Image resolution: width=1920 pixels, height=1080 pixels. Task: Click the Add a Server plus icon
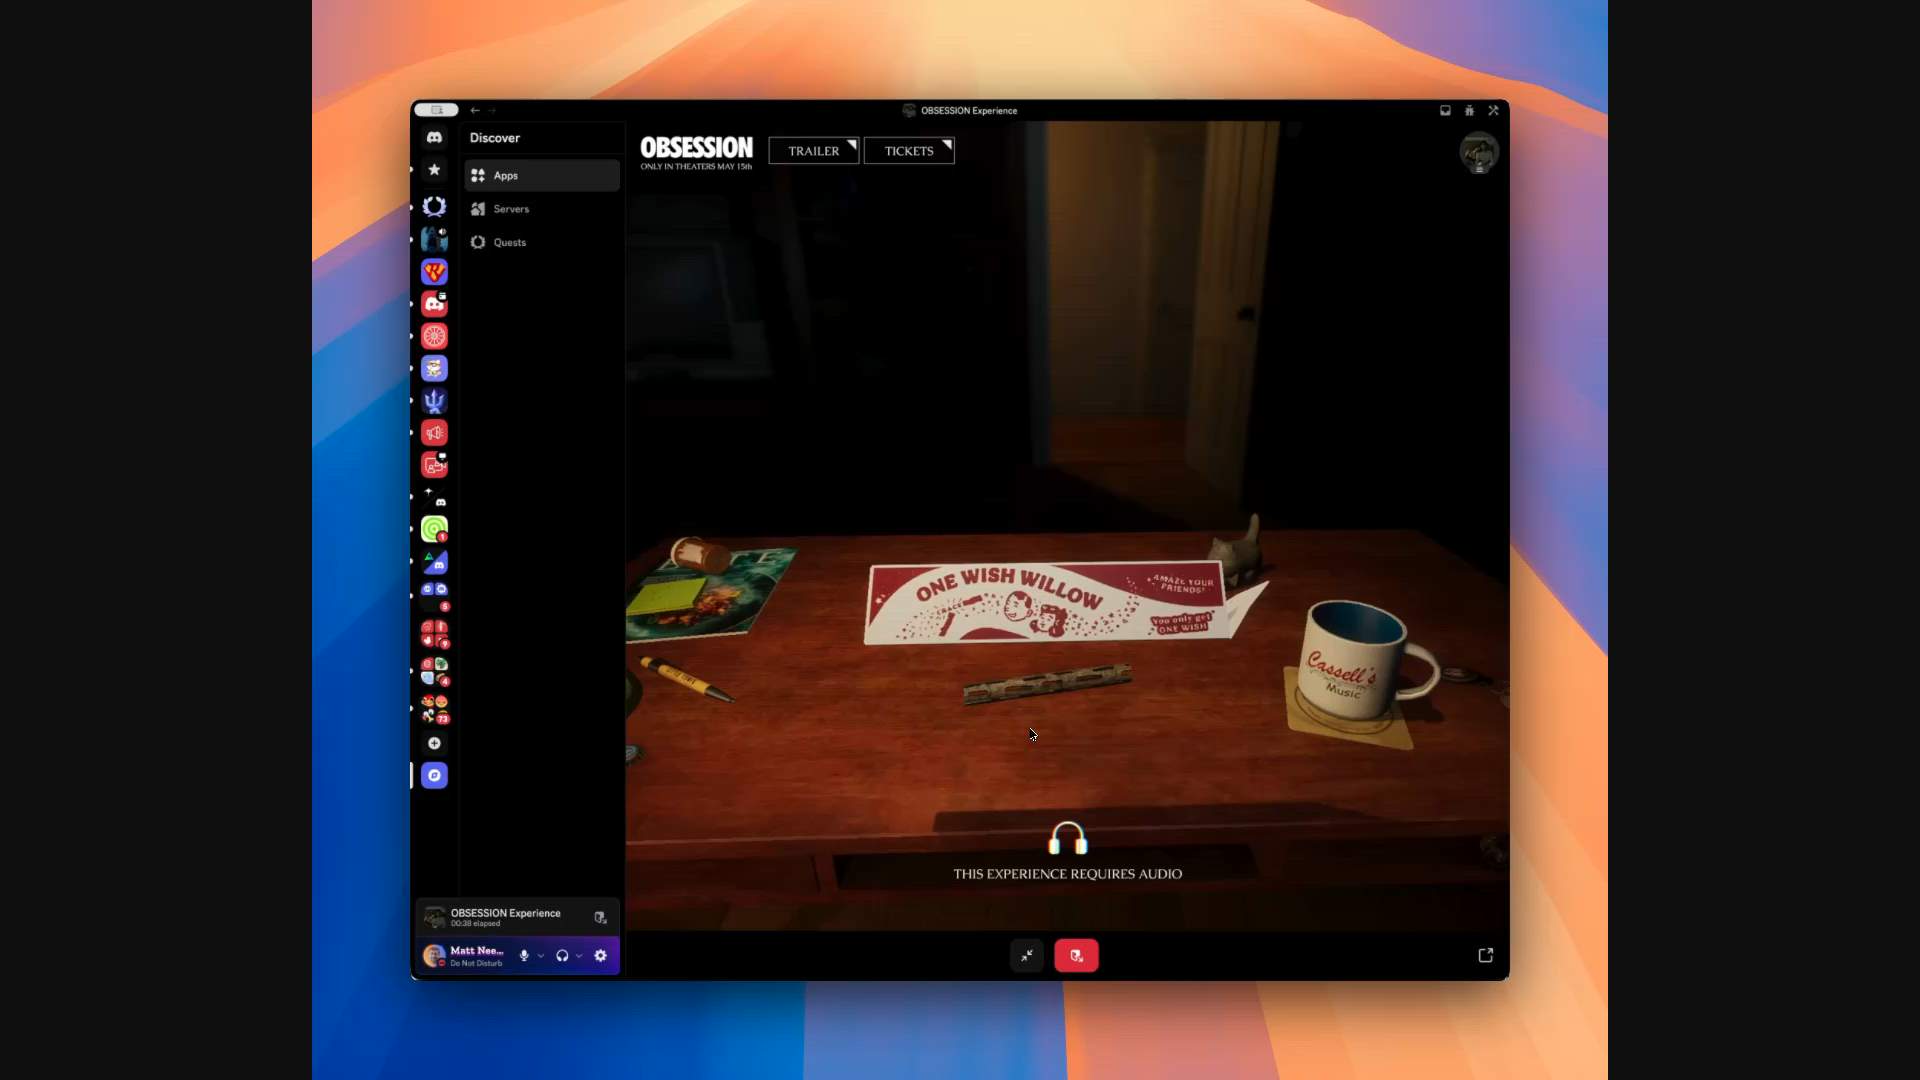point(434,743)
